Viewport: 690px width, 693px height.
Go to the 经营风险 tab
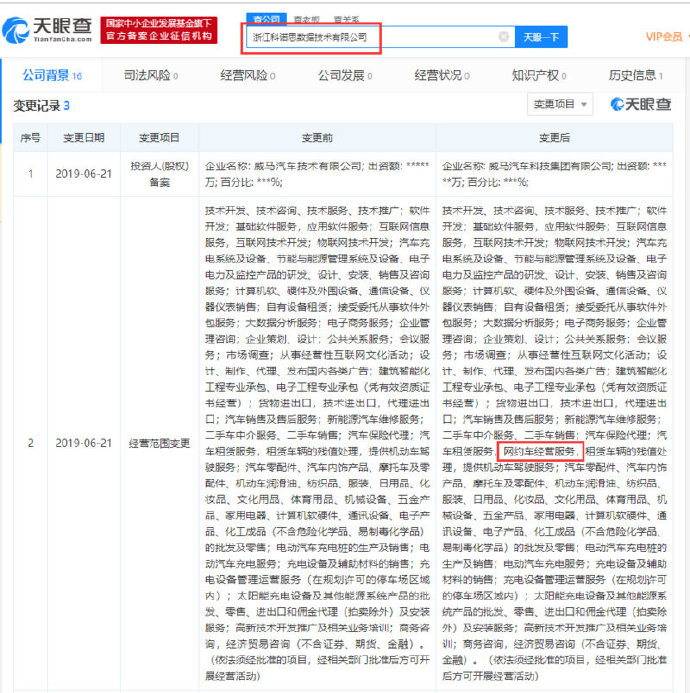[246, 75]
